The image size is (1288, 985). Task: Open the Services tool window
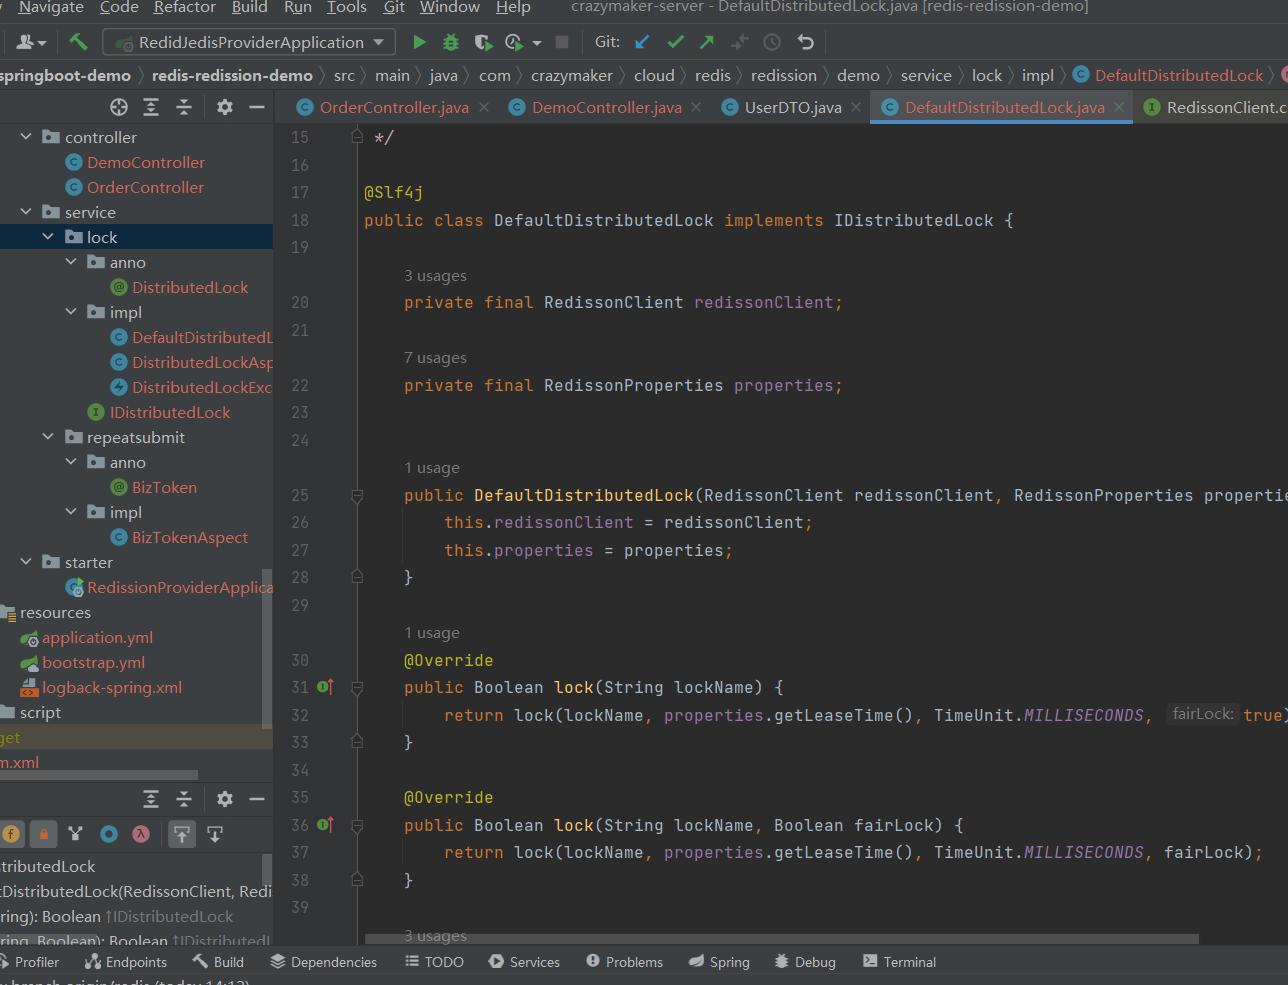point(524,962)
